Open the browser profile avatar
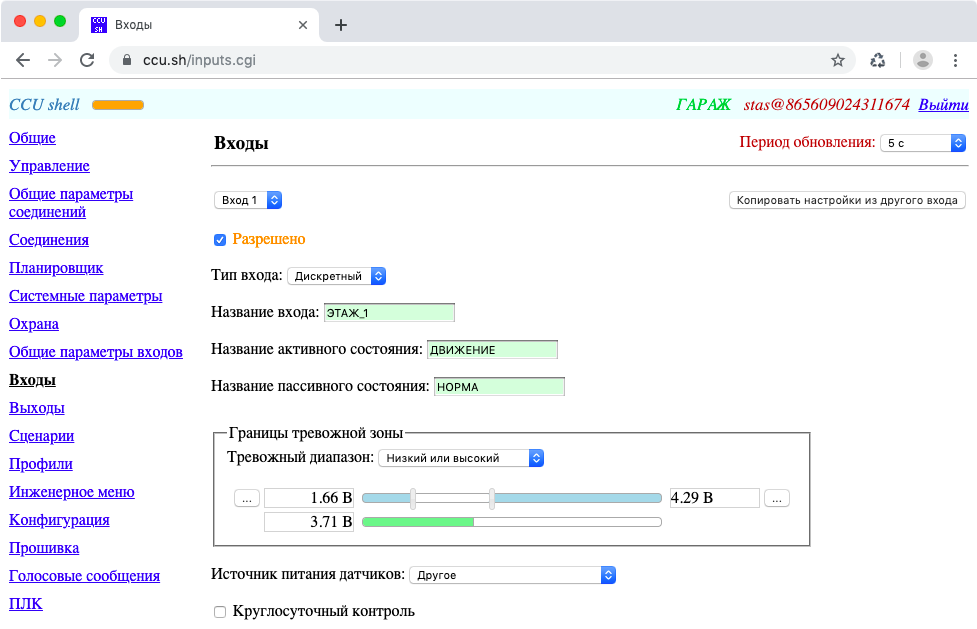The height and width of the screenshot is (629, 977). pyautogui.click(x=922, y=60)
